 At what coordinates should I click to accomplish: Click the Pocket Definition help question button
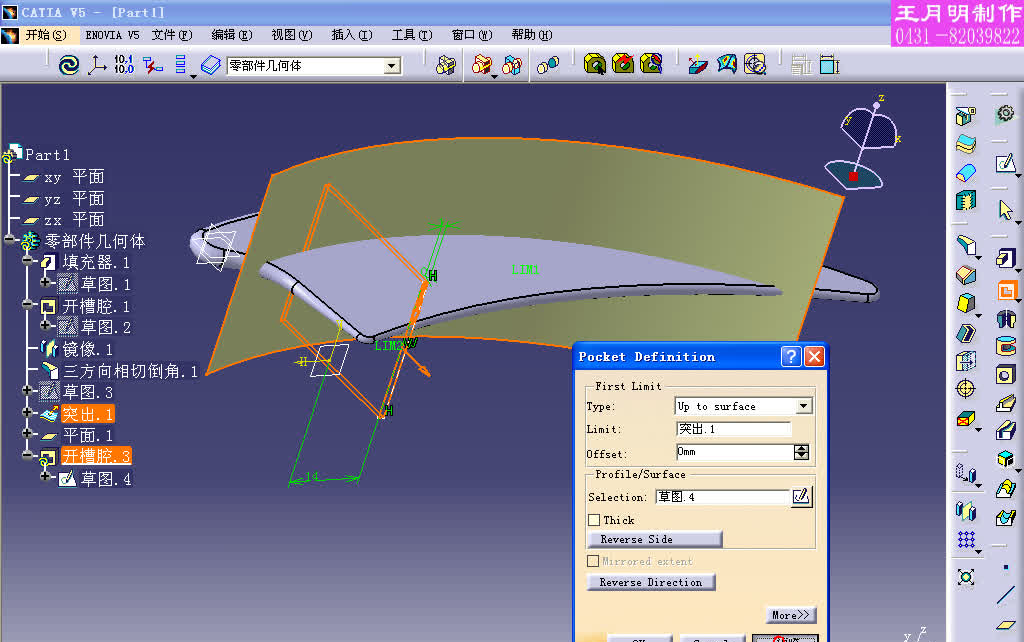791,356
